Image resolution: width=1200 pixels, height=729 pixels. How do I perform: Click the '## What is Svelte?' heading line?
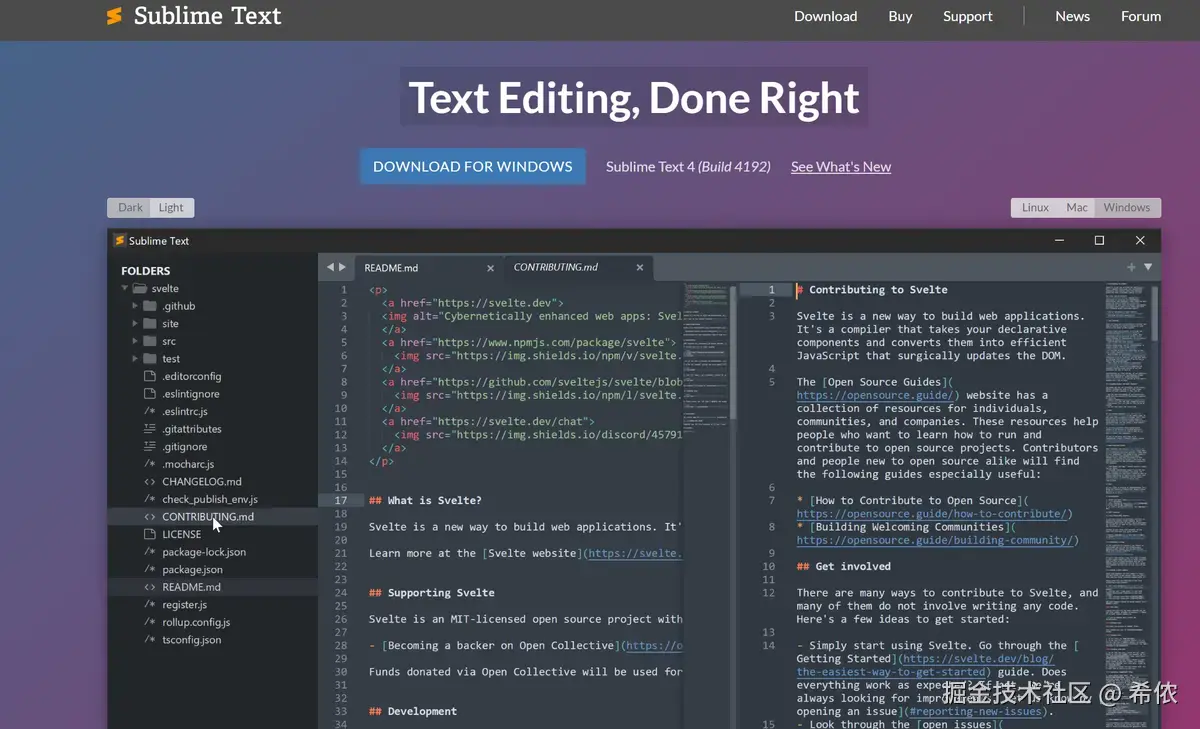coord(425,500)
